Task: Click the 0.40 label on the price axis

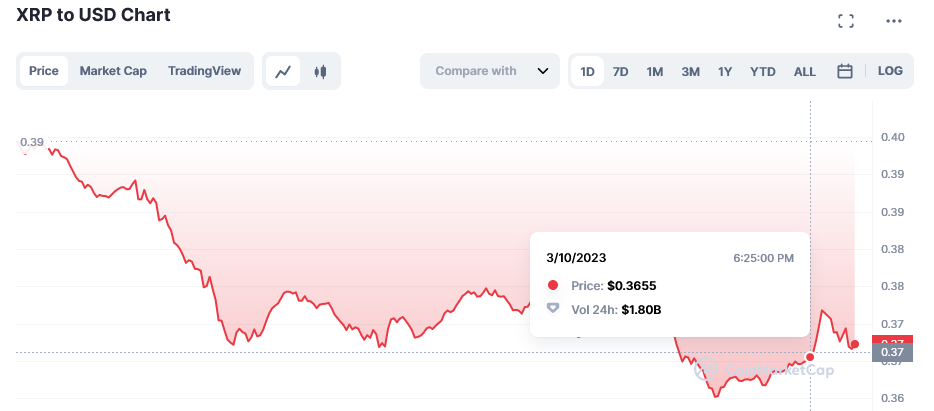Action: pyautogui.click(x=892, y=137)
